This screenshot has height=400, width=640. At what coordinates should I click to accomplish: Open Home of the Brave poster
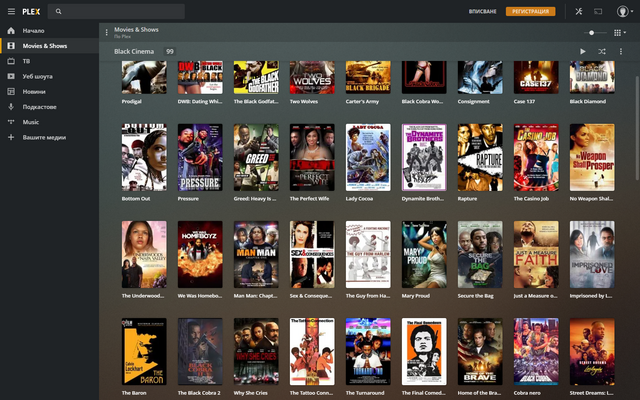(x=480, y=351)
